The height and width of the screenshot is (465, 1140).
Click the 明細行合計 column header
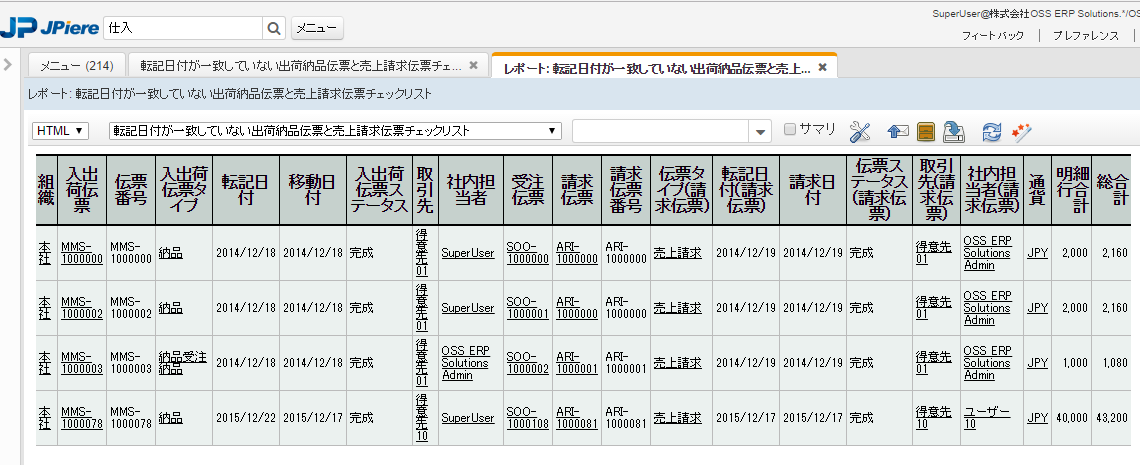(x=1072, y=189)
